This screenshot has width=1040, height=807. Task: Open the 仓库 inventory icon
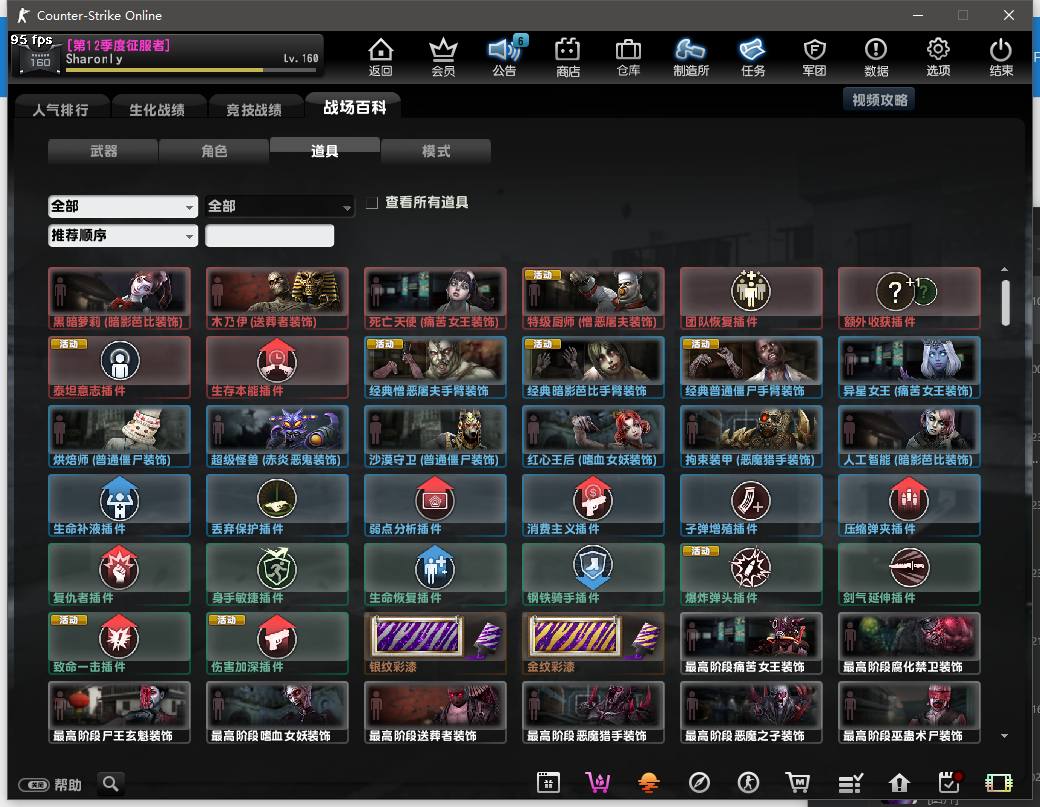(x=628, y=57)
